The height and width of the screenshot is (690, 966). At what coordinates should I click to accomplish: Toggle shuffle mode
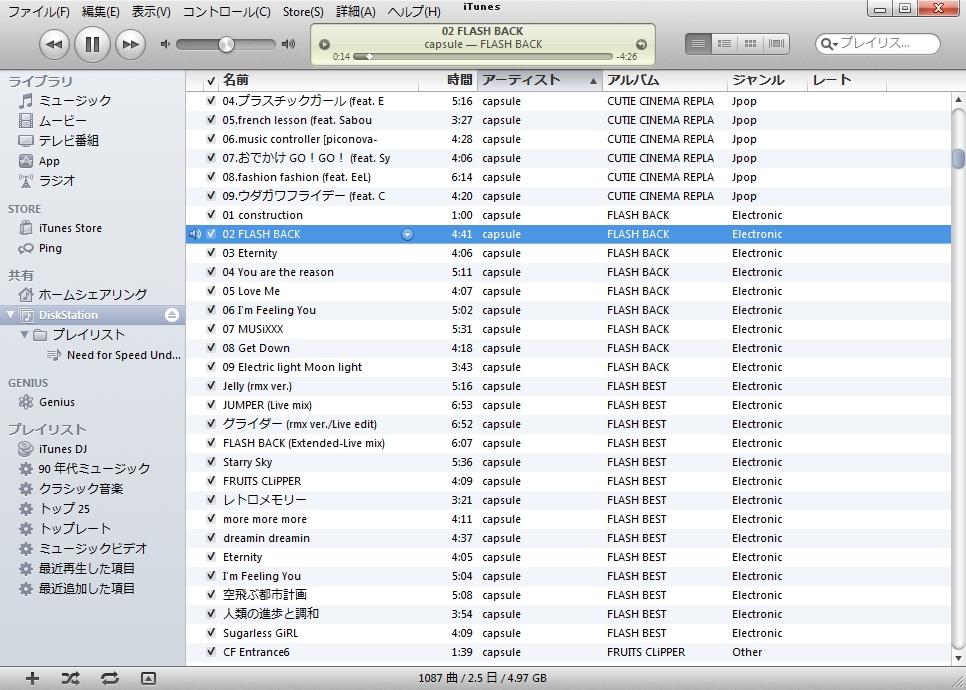click(x=70, y=678)
